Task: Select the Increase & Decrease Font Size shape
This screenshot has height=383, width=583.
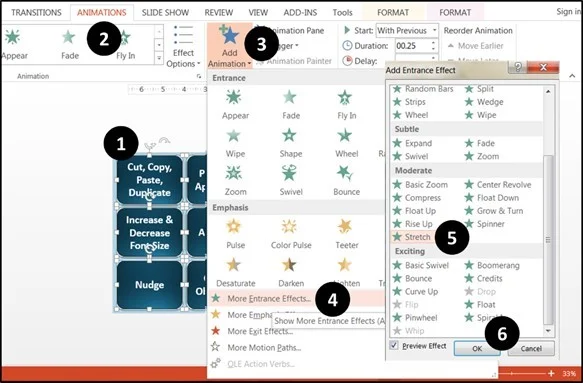Action: 149,232
